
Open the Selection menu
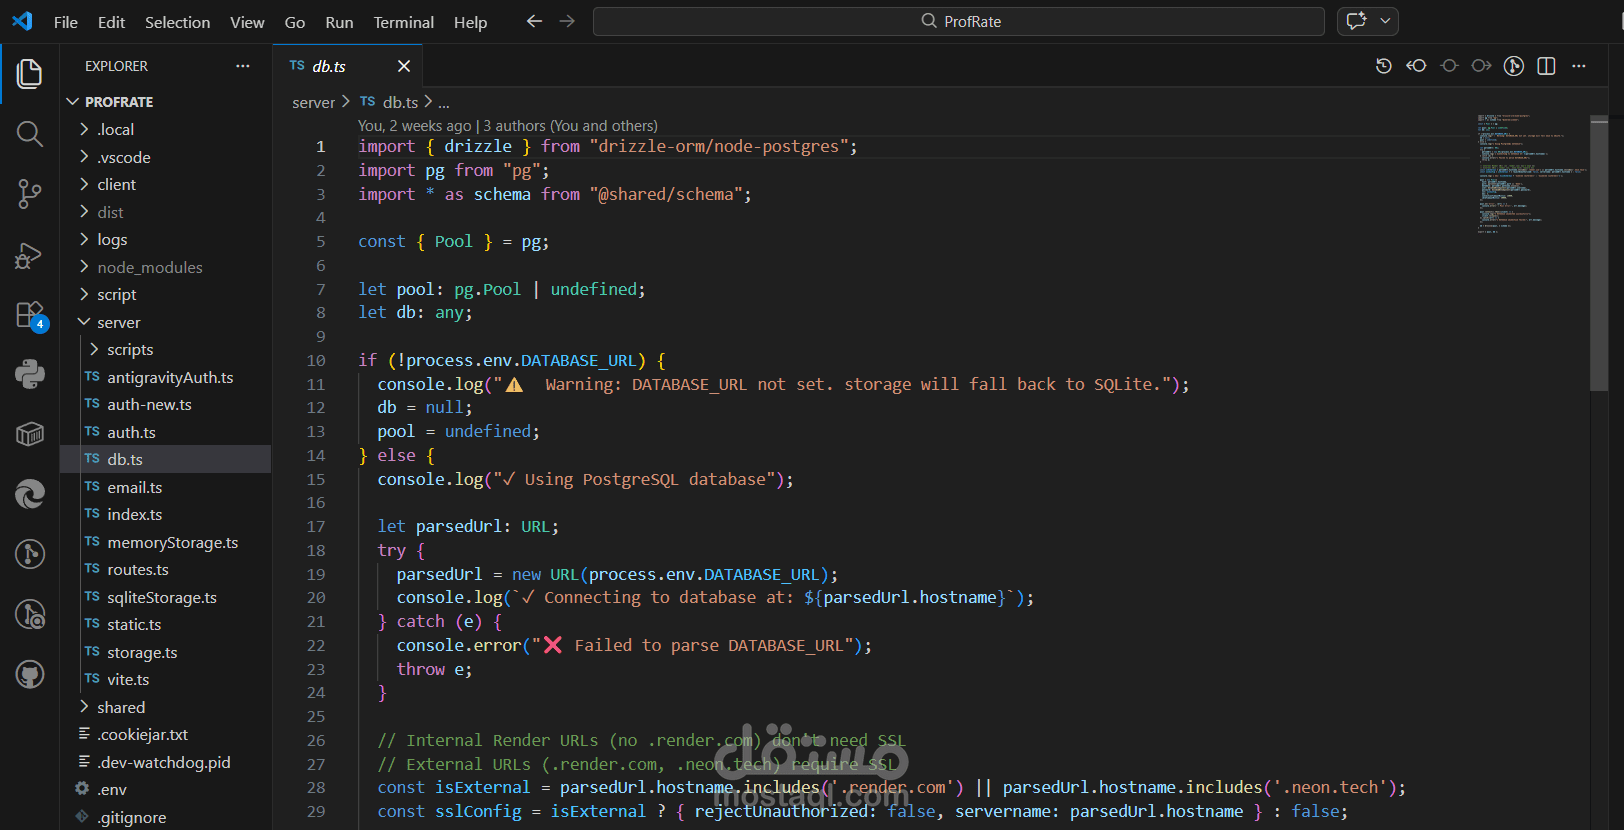(177, 22)
